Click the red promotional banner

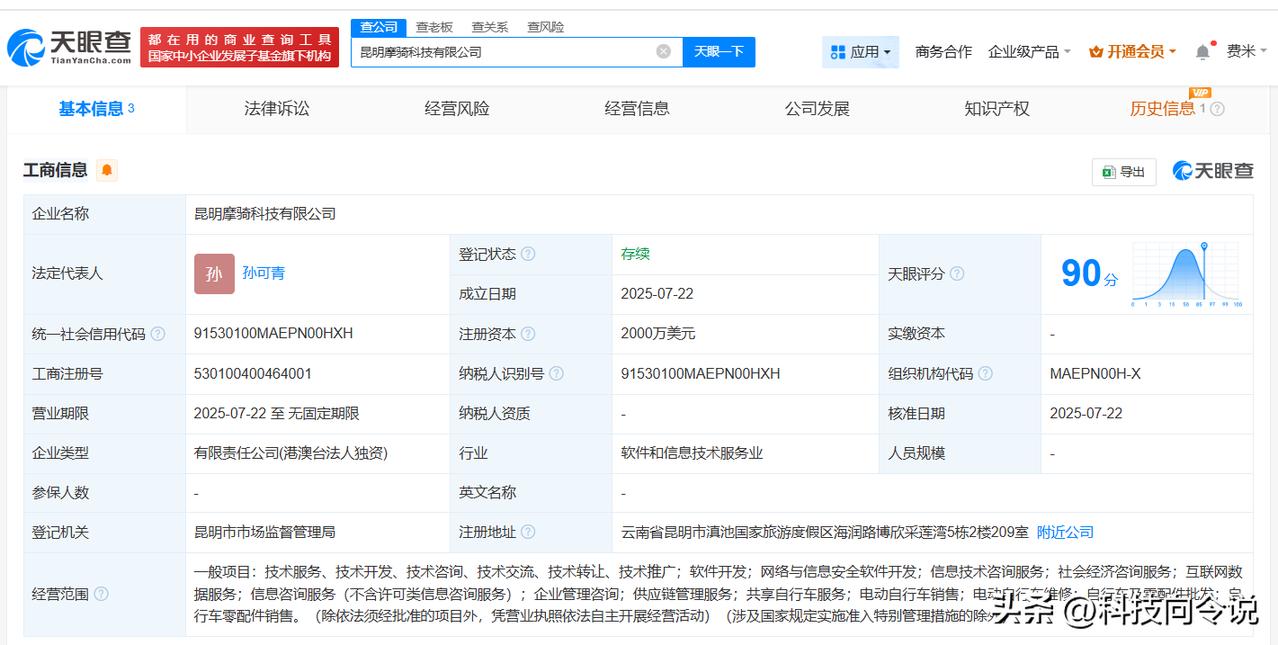coord(240,47)
